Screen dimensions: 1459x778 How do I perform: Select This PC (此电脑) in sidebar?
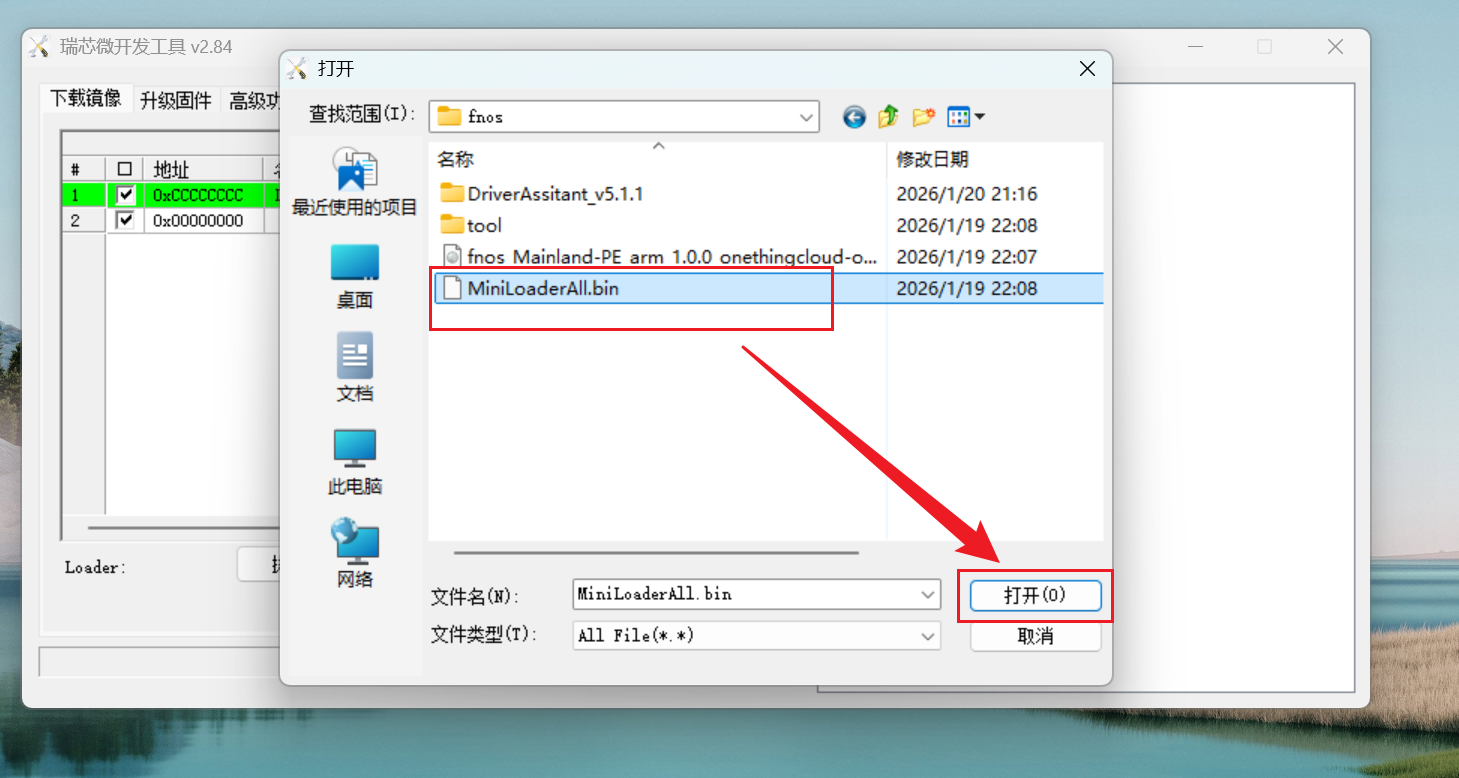(355, 463)
